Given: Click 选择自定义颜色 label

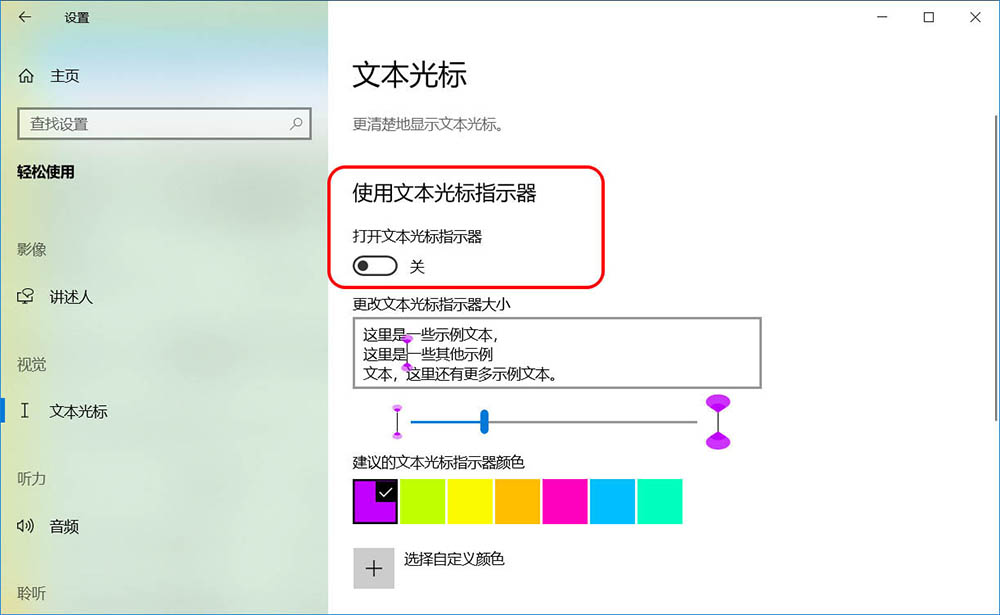Looking at the screenshot, I should tap(454, 559).
